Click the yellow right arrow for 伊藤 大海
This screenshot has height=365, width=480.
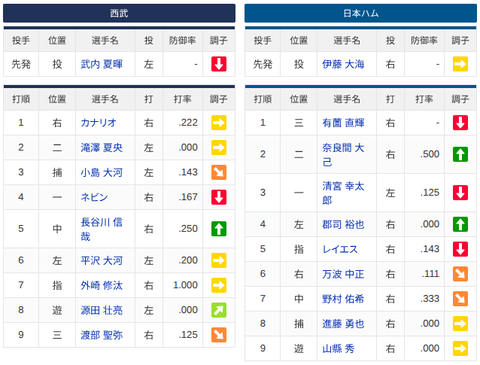click(x=460, y=64)
